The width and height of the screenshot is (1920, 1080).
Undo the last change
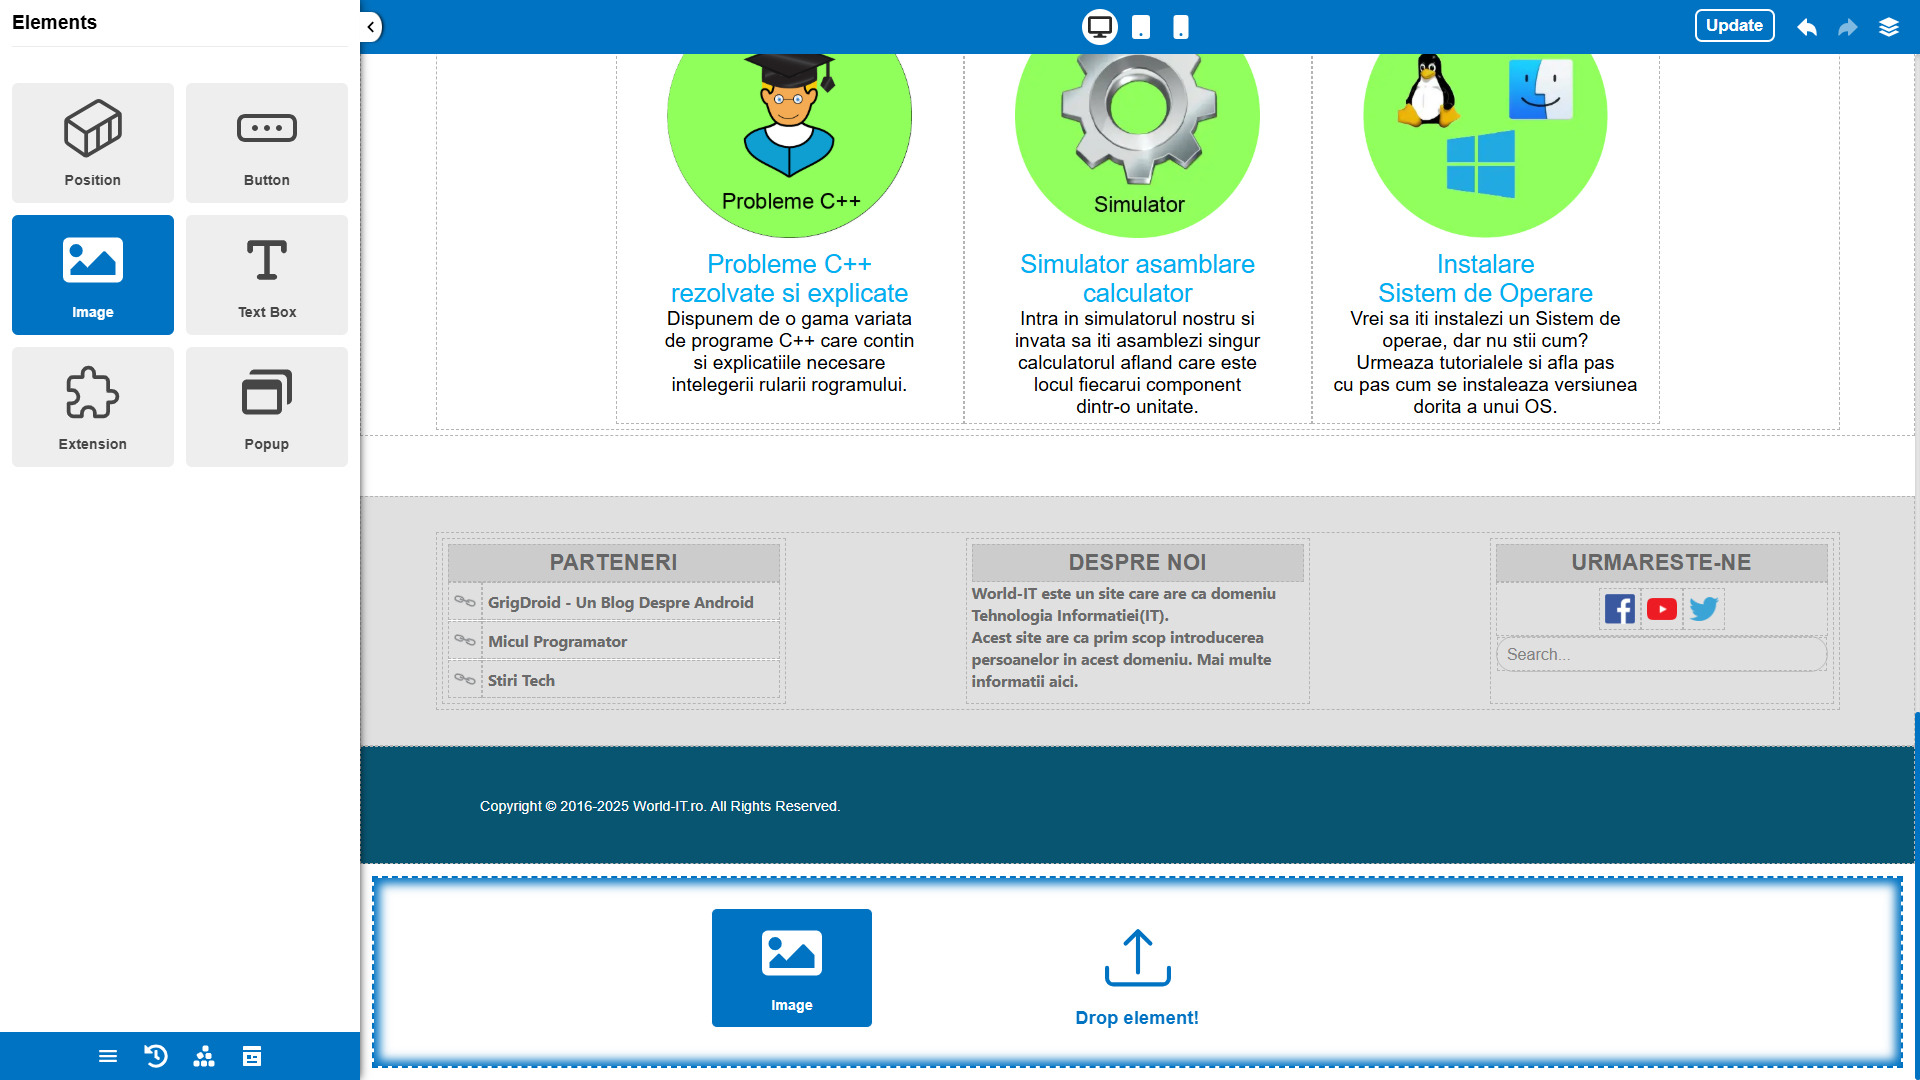pyautogui.click(x=1806, y=27)
